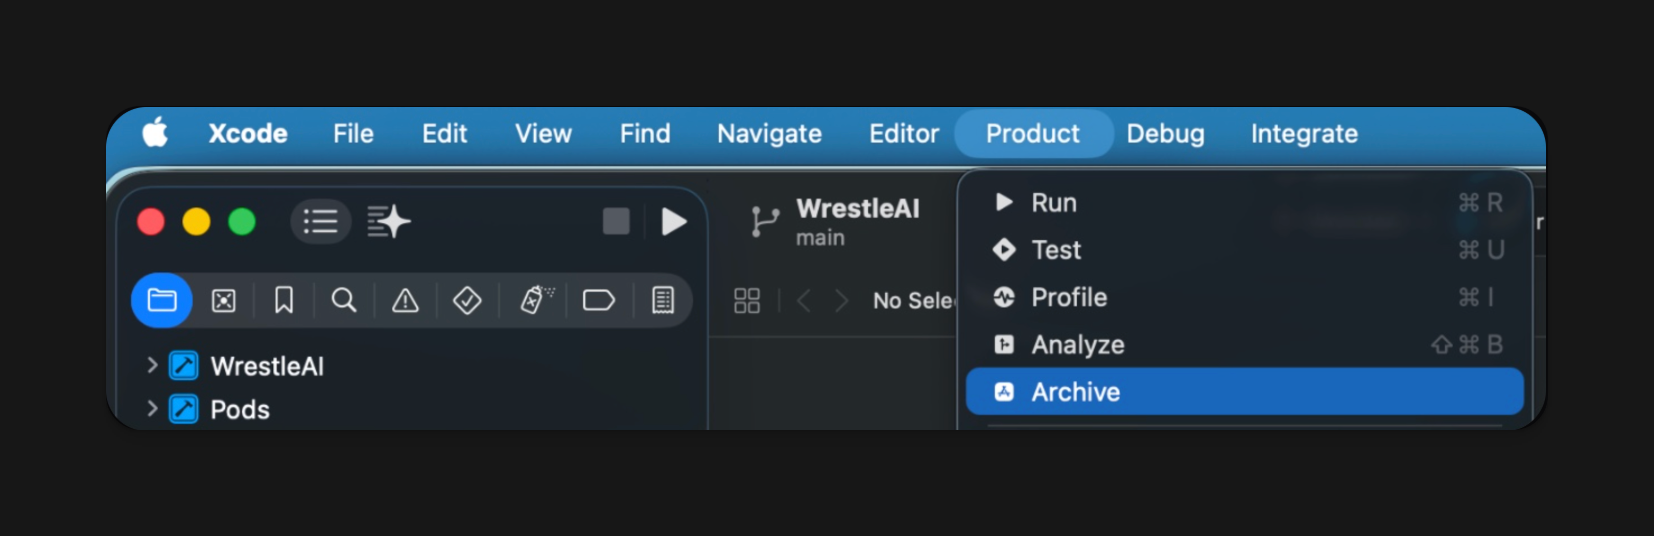Choose Profile from the Product menu
The width and height of the screenshot is (1654, 536).
pos(1244,297)
